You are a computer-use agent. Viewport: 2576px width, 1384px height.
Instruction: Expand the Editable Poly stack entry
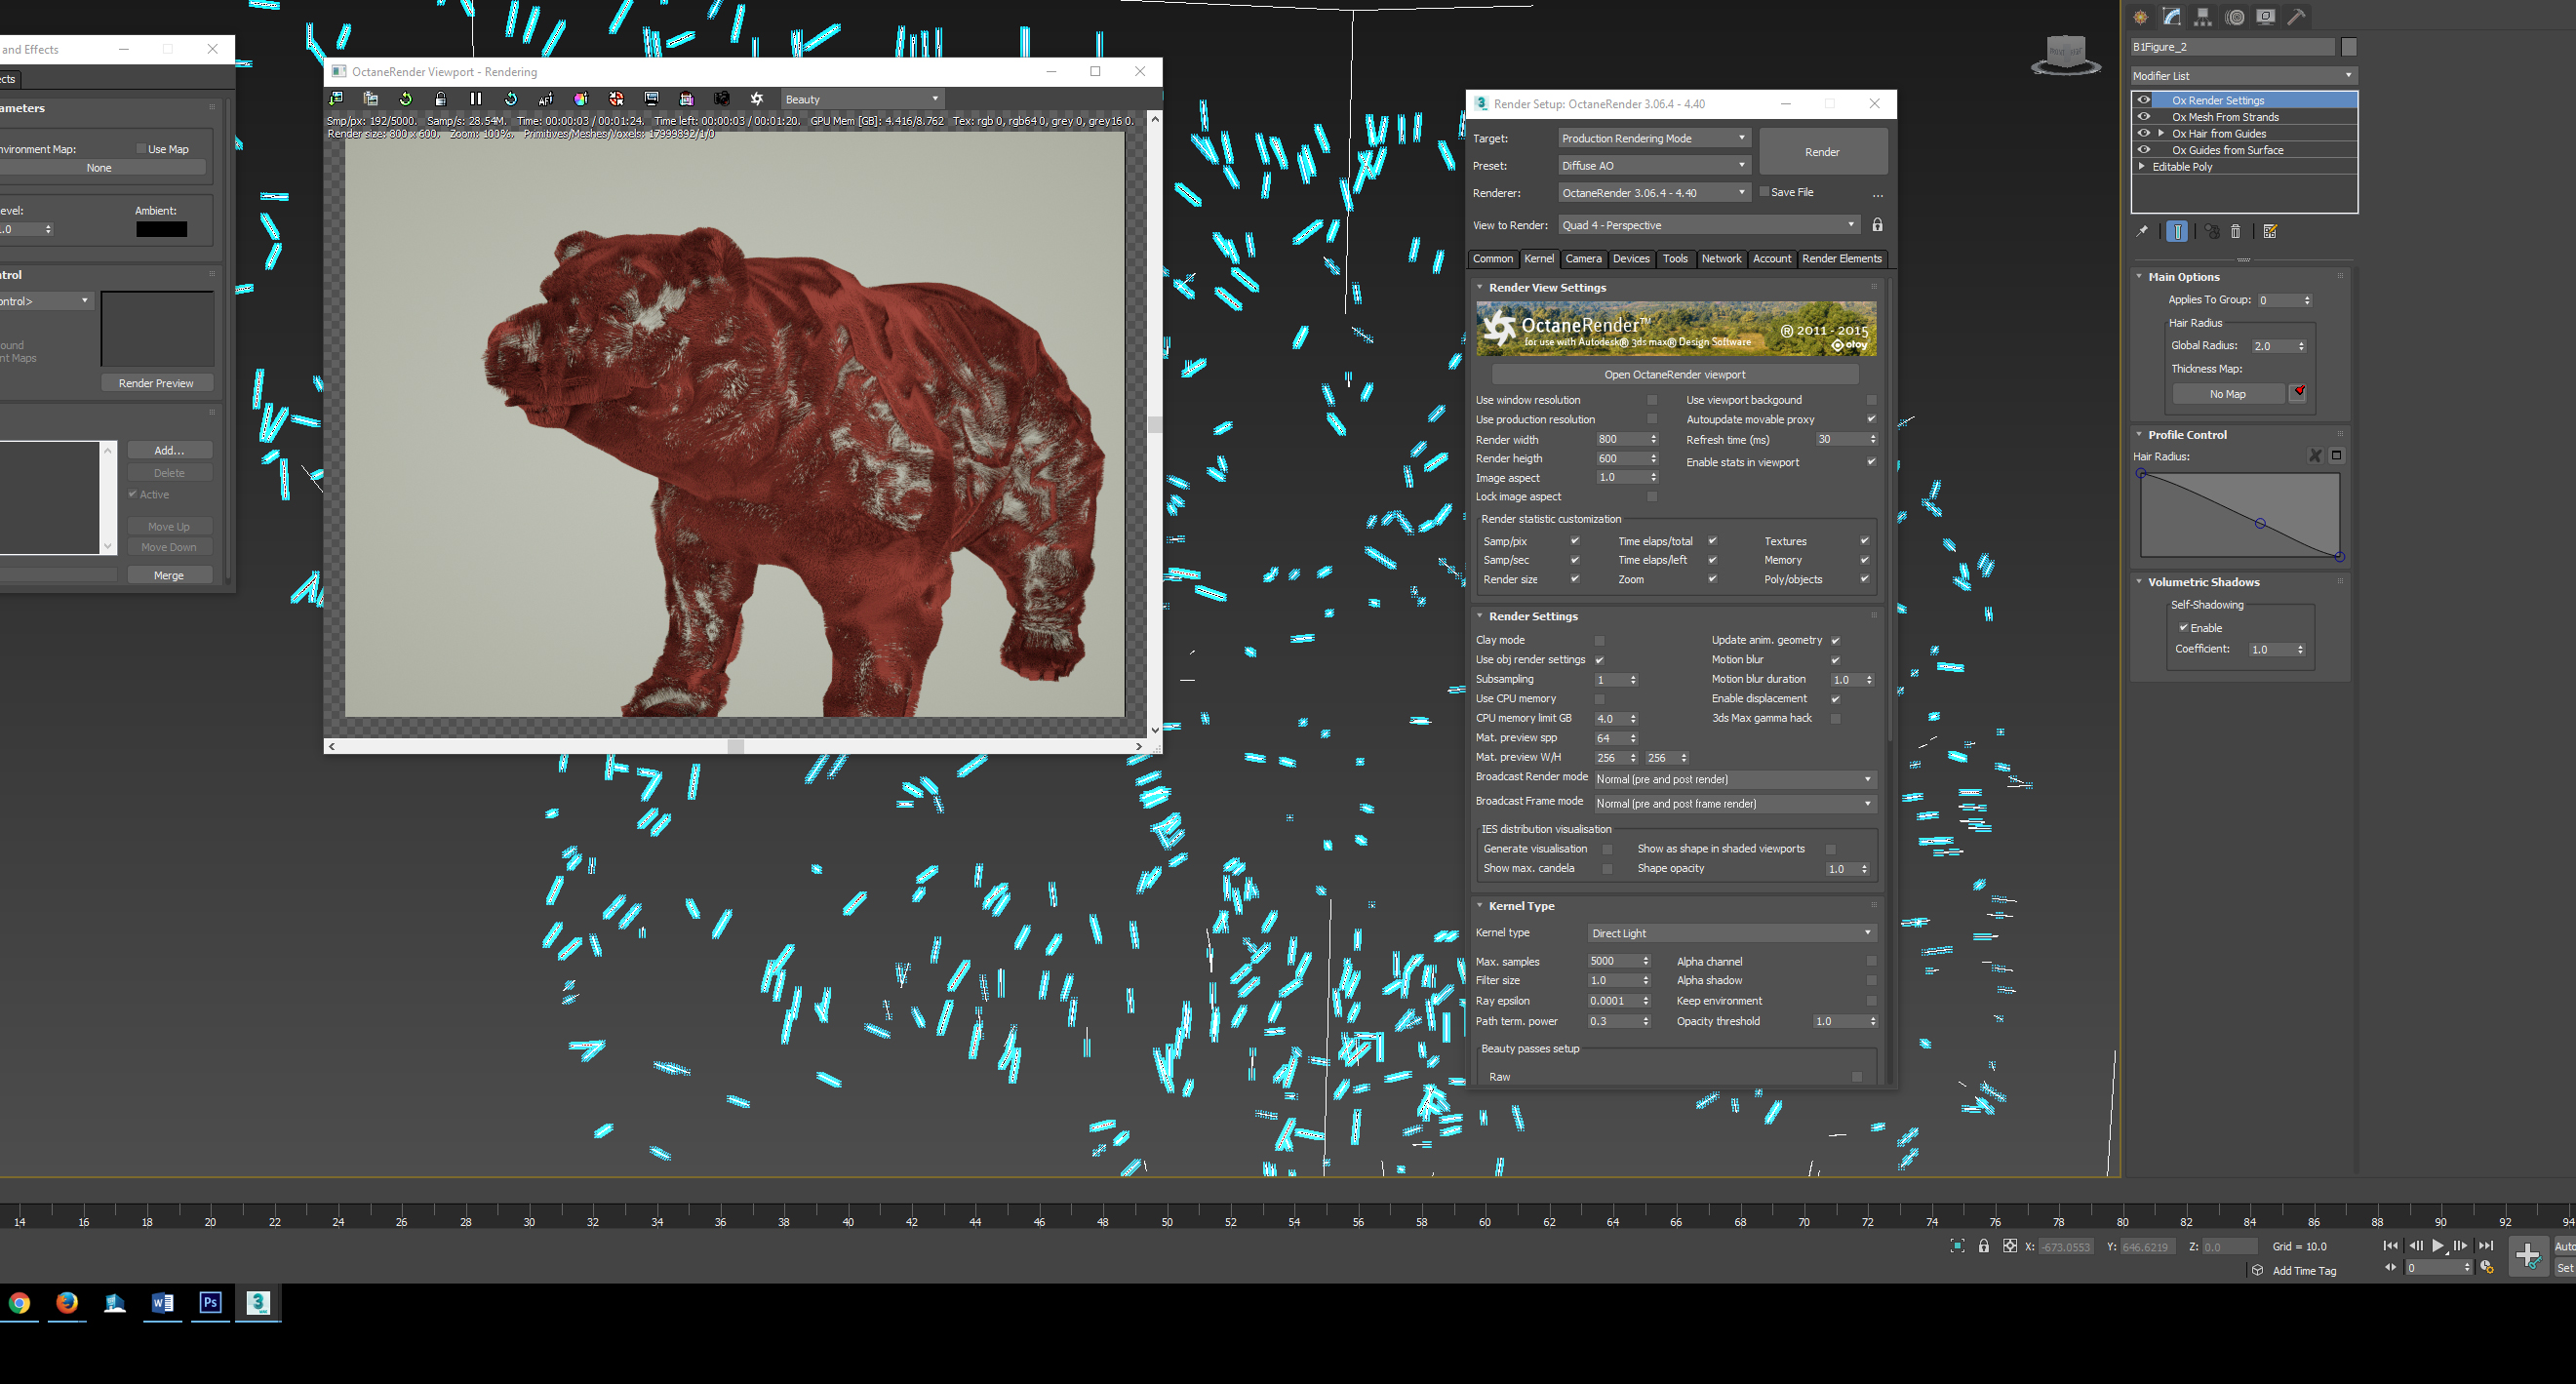[2141, 167]
